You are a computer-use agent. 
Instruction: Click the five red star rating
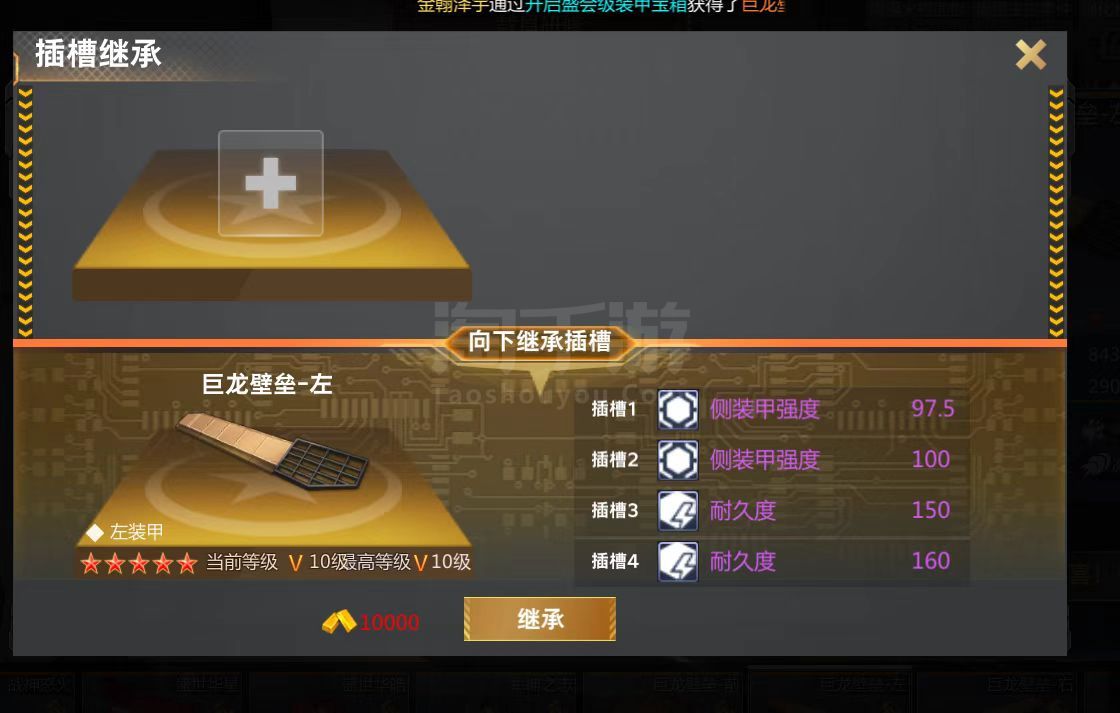pyautogui.click(x=139, y=564)
